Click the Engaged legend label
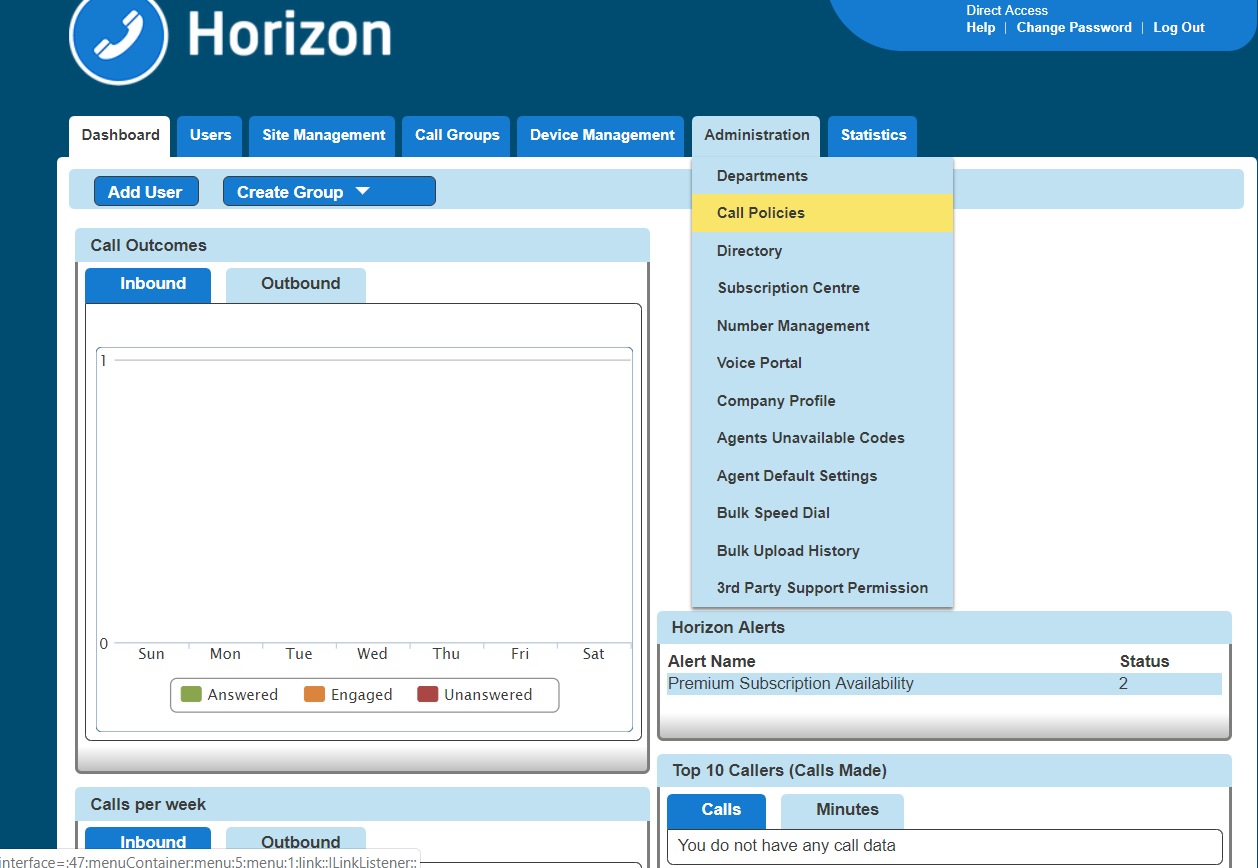The height and width of the screenshot is (868, 1258). click(362, 695)
